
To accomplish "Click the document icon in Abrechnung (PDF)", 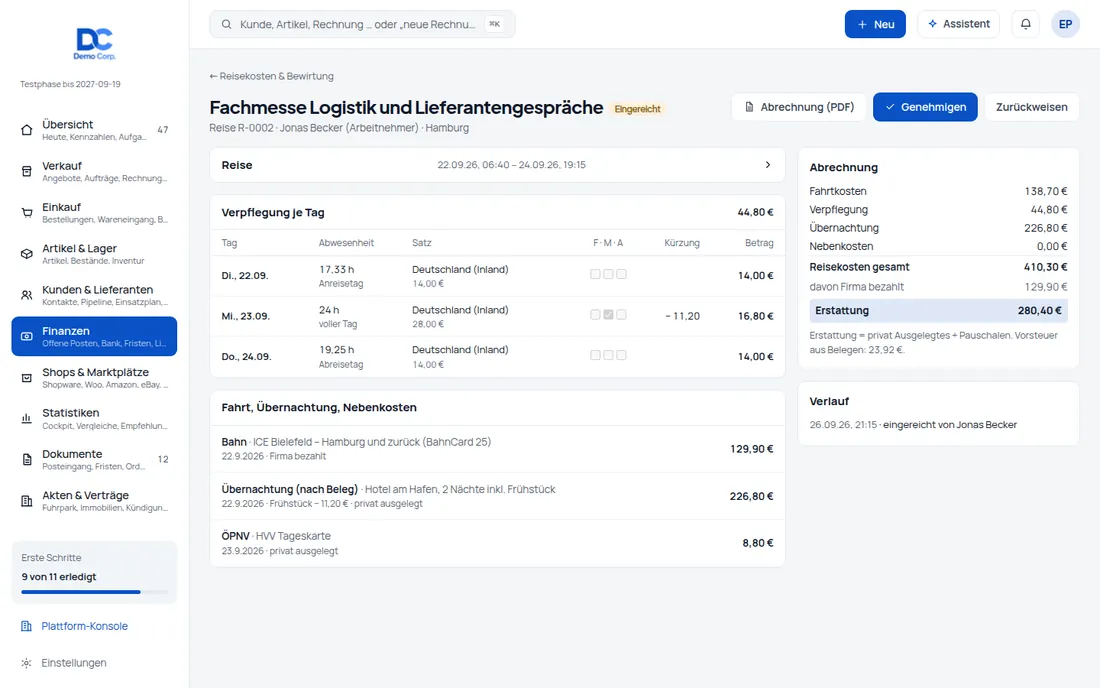I will pyautogui.click(x=749, y=107).
